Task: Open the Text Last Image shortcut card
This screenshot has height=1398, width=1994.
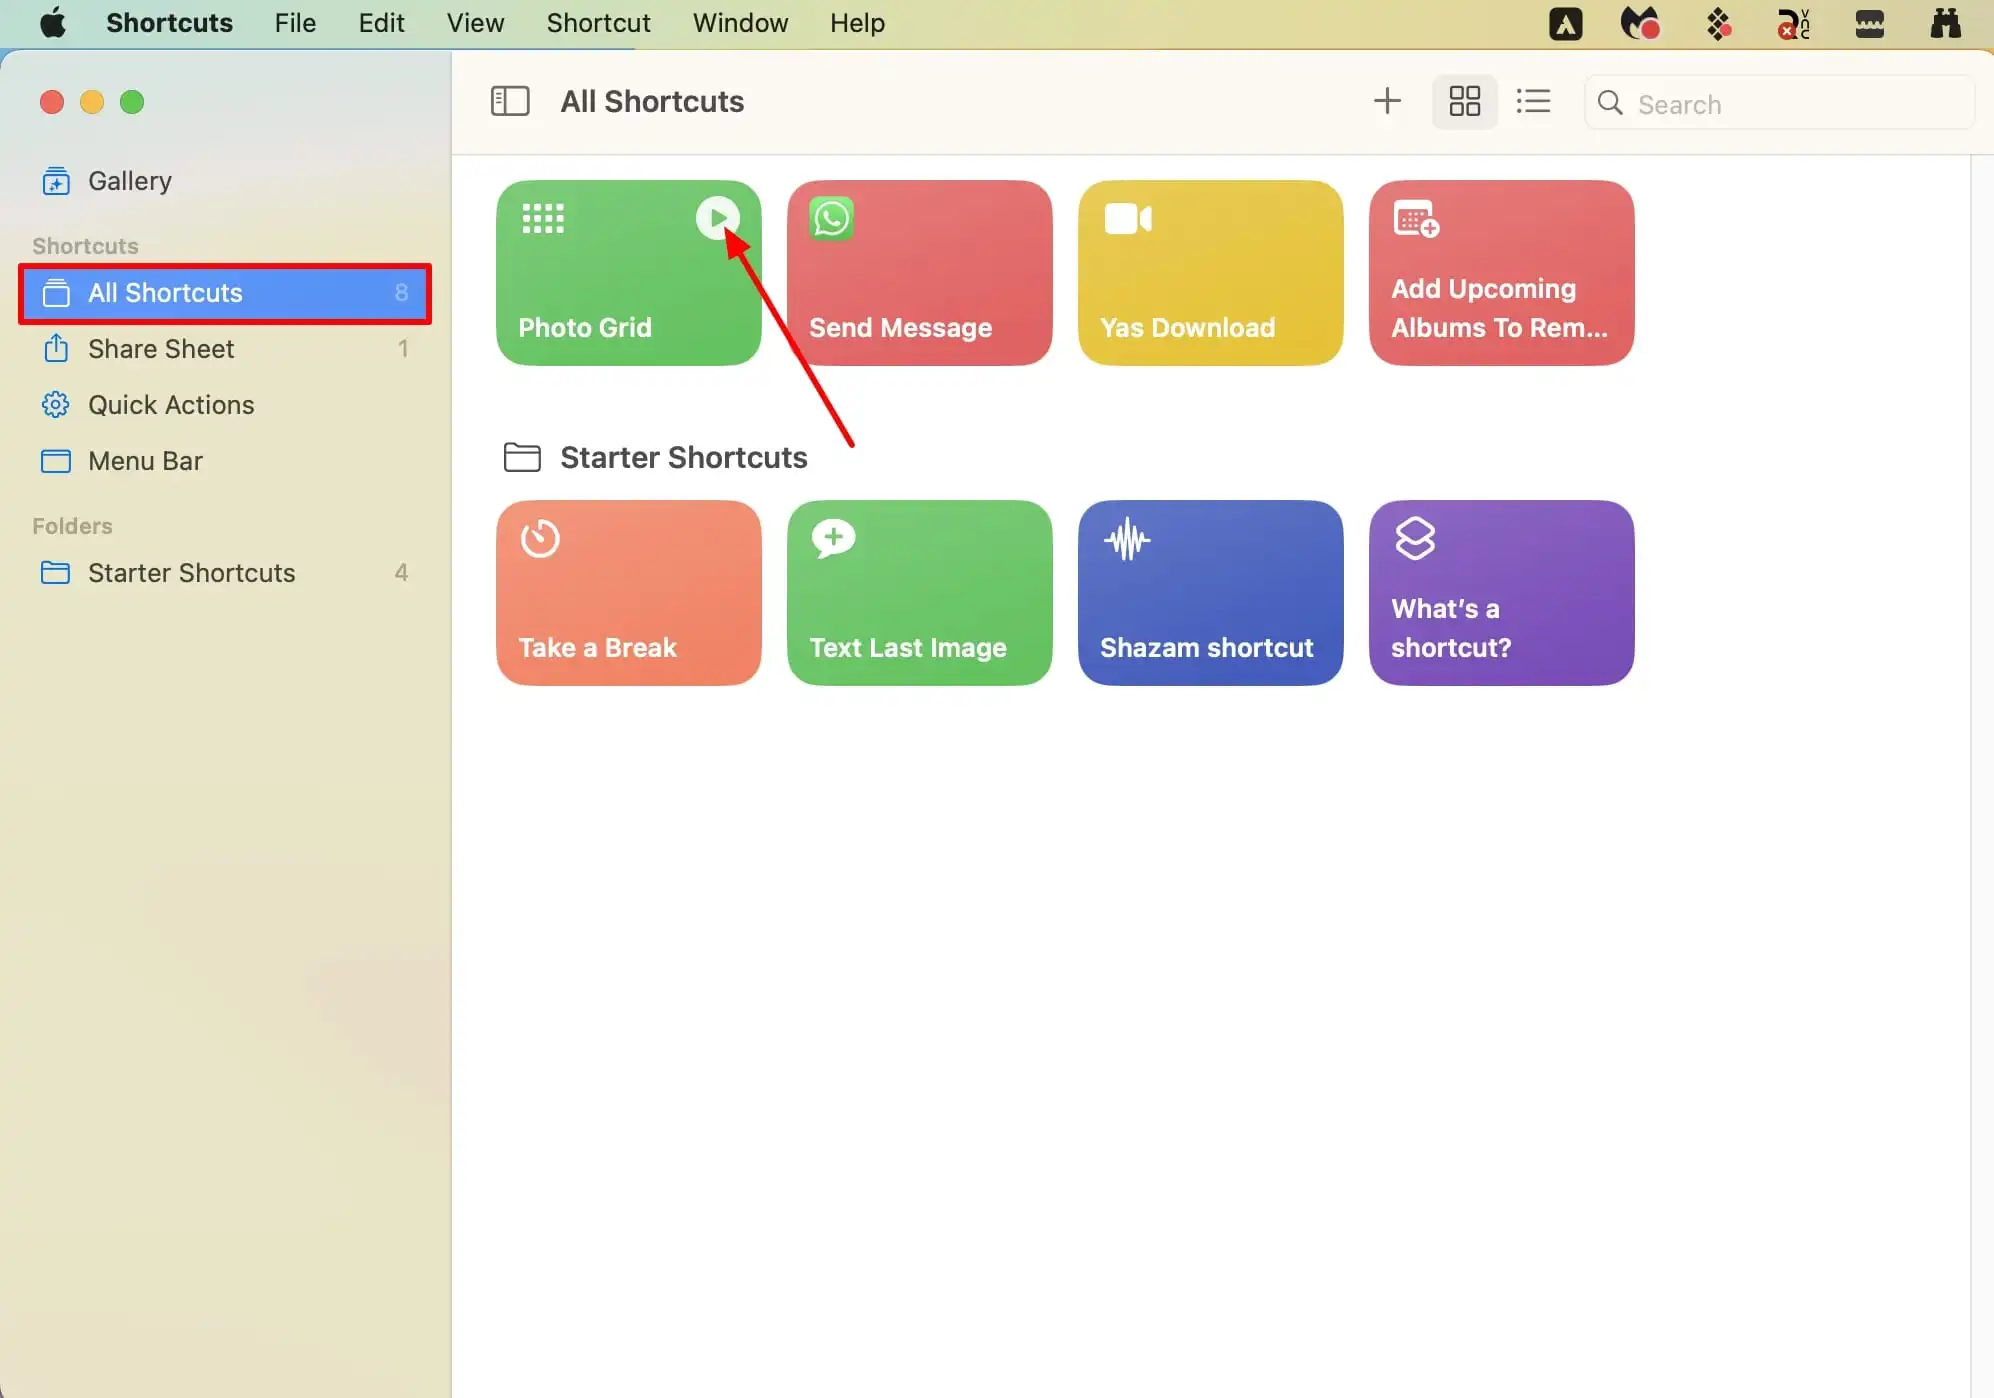Action: [x=920, y=593]
